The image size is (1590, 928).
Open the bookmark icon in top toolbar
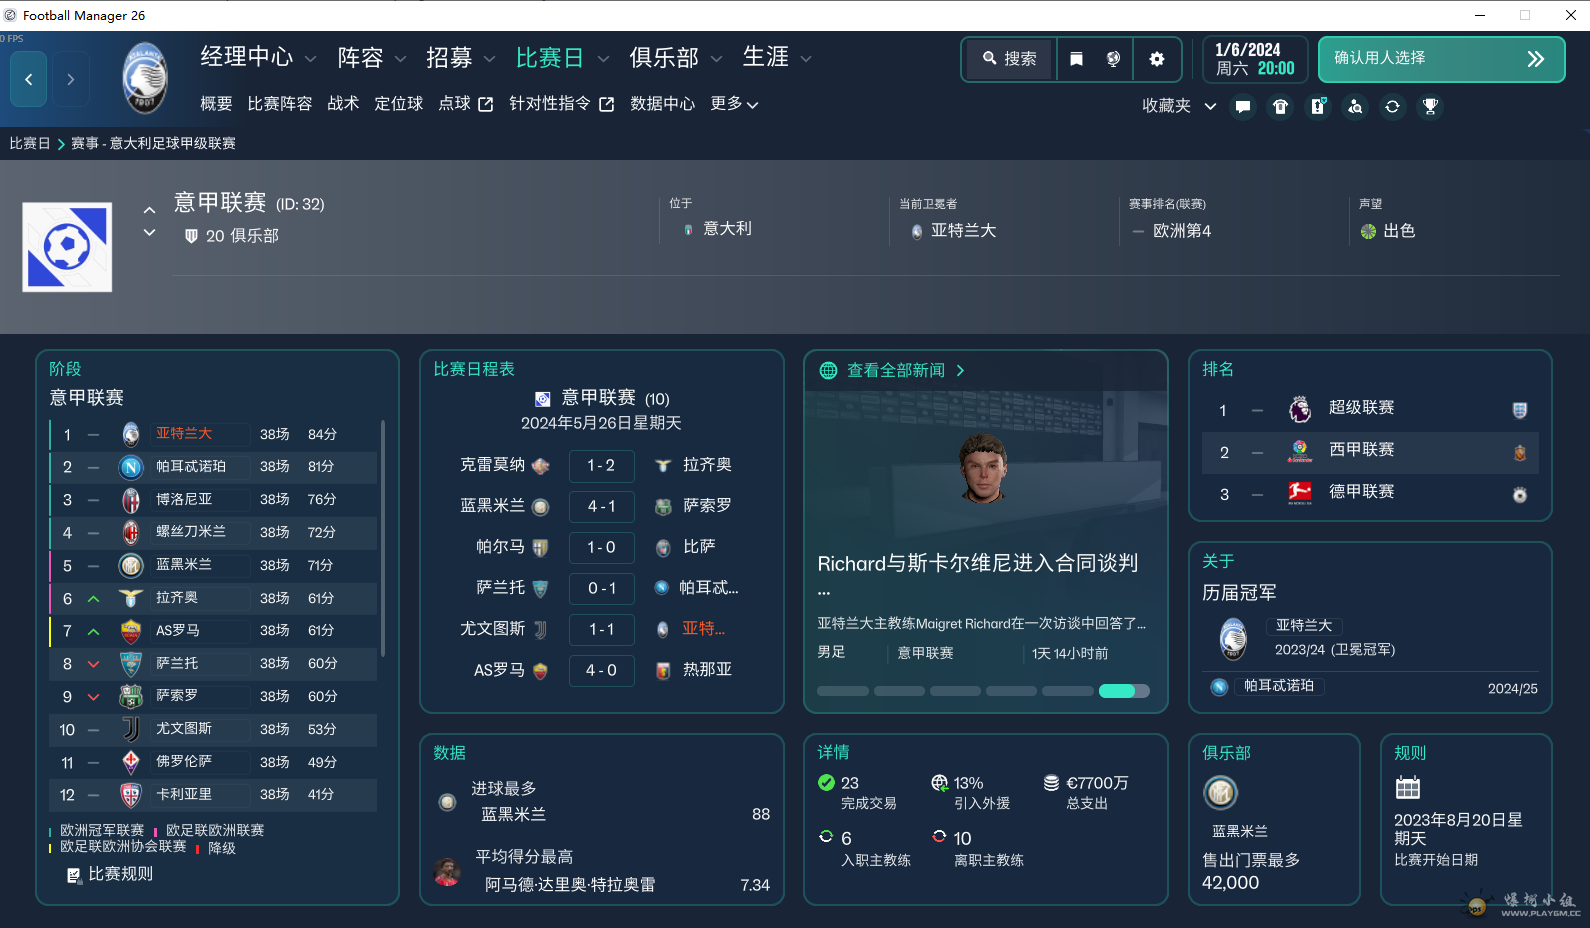click(1076, 59)
